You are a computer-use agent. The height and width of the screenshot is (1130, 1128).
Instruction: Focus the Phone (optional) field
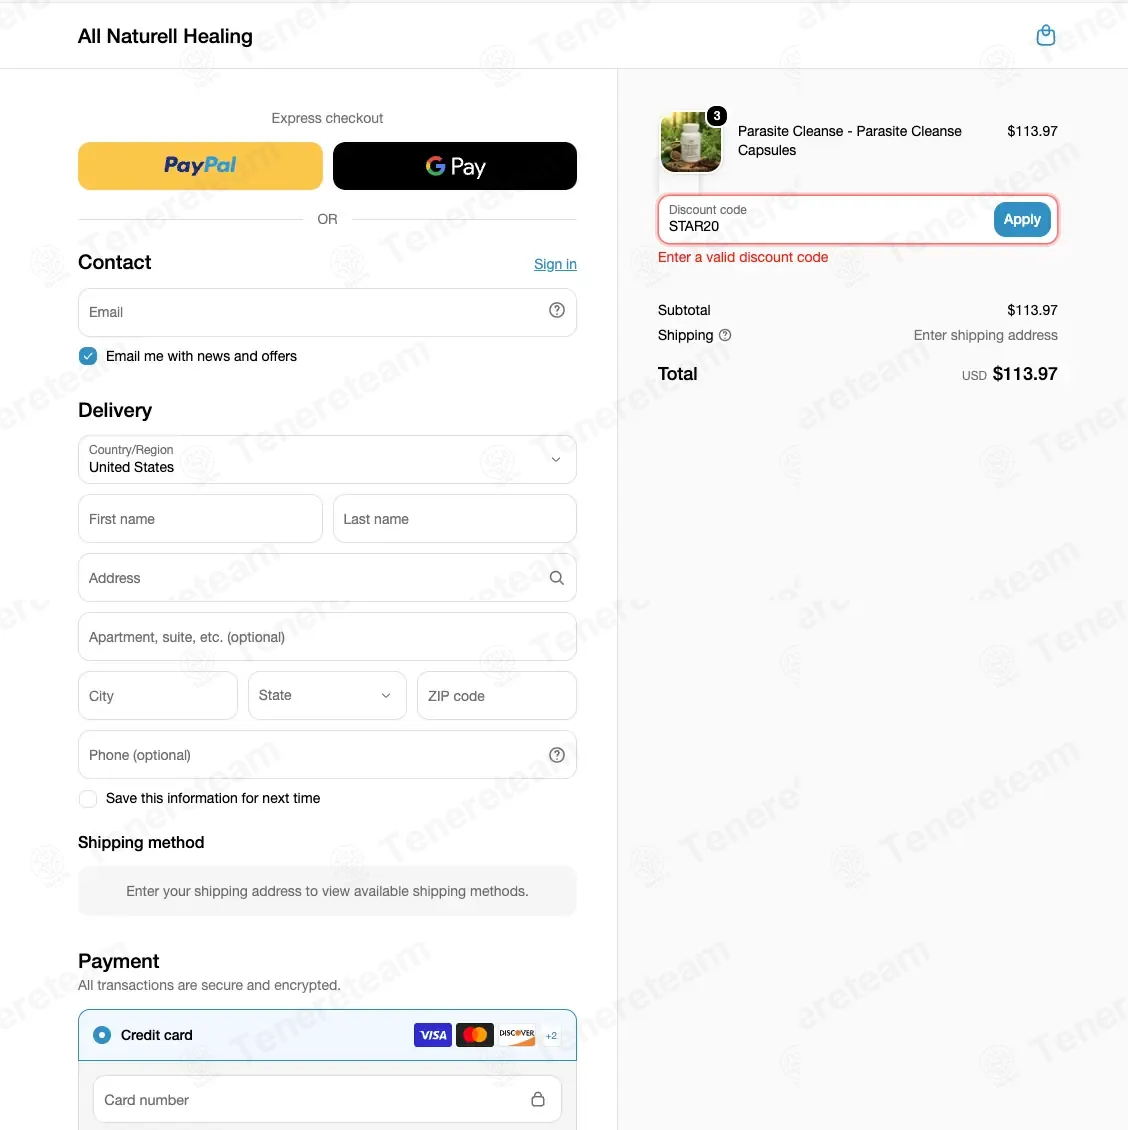327,755
